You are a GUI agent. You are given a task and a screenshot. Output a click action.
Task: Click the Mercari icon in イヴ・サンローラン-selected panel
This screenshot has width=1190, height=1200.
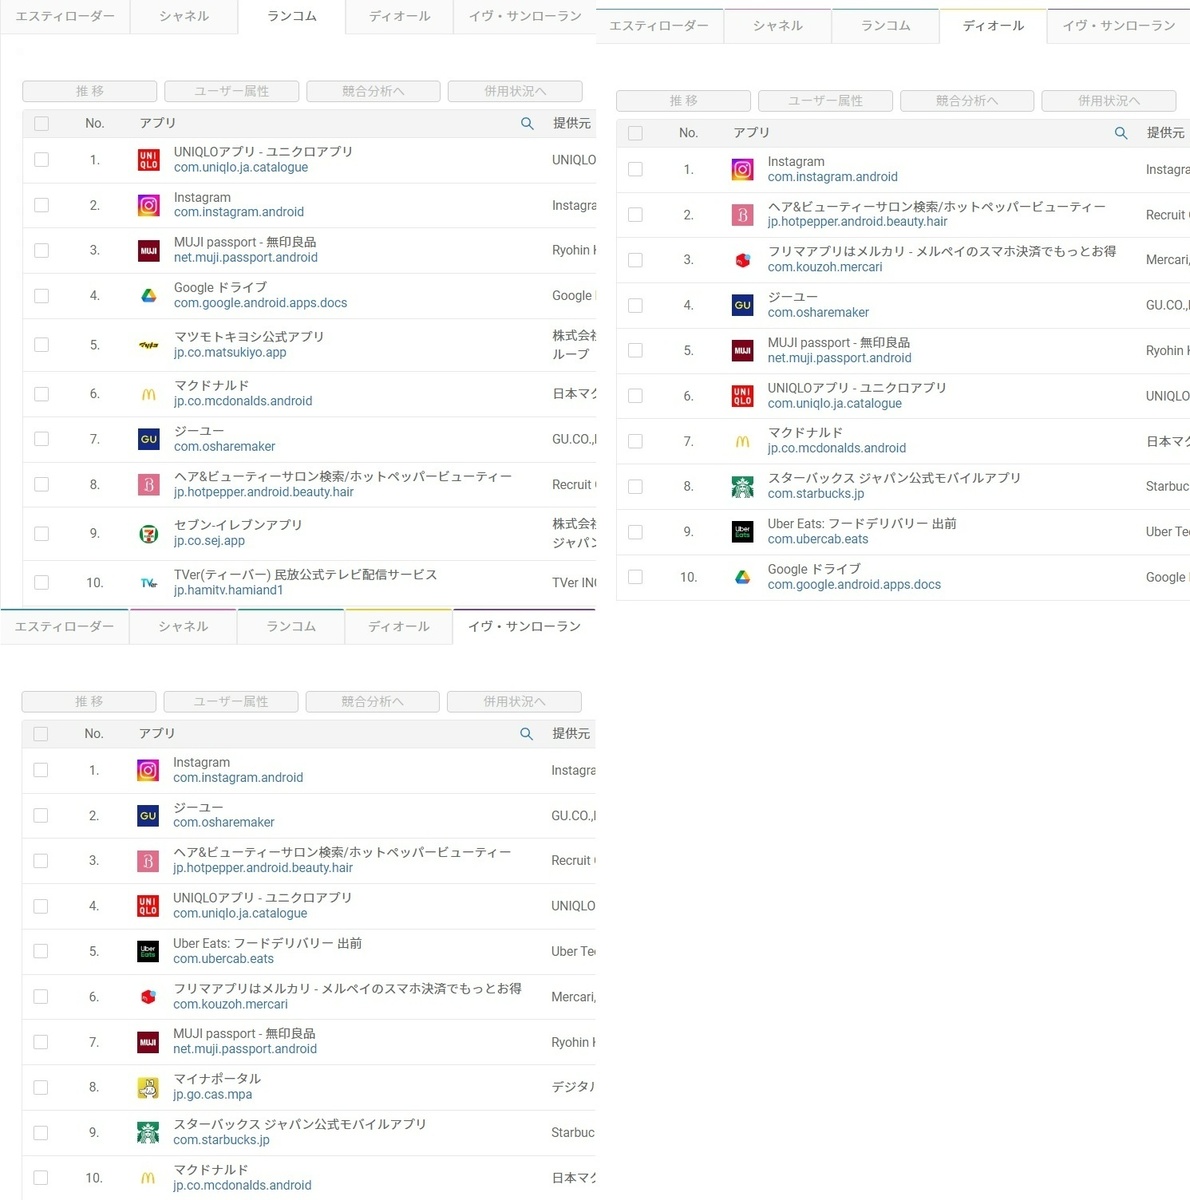tap(148, 997)
